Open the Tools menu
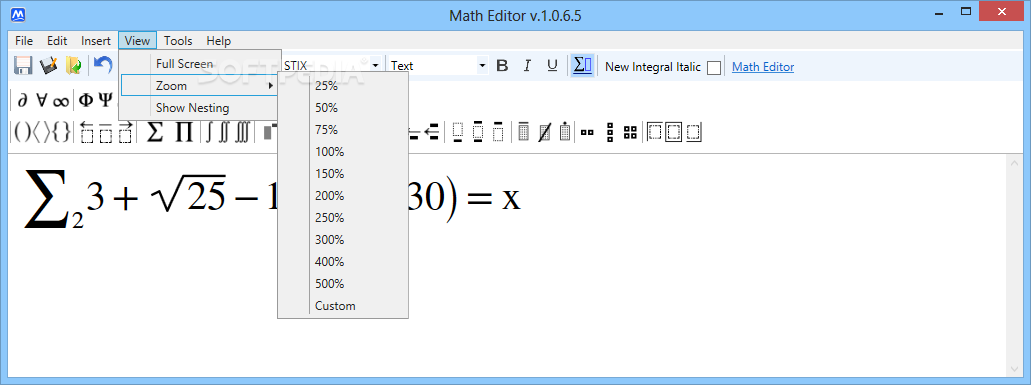 (178, 41)
